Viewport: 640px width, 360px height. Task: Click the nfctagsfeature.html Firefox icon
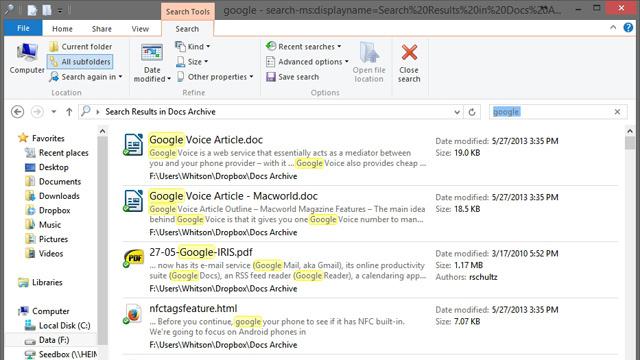(x=133, y=314)
